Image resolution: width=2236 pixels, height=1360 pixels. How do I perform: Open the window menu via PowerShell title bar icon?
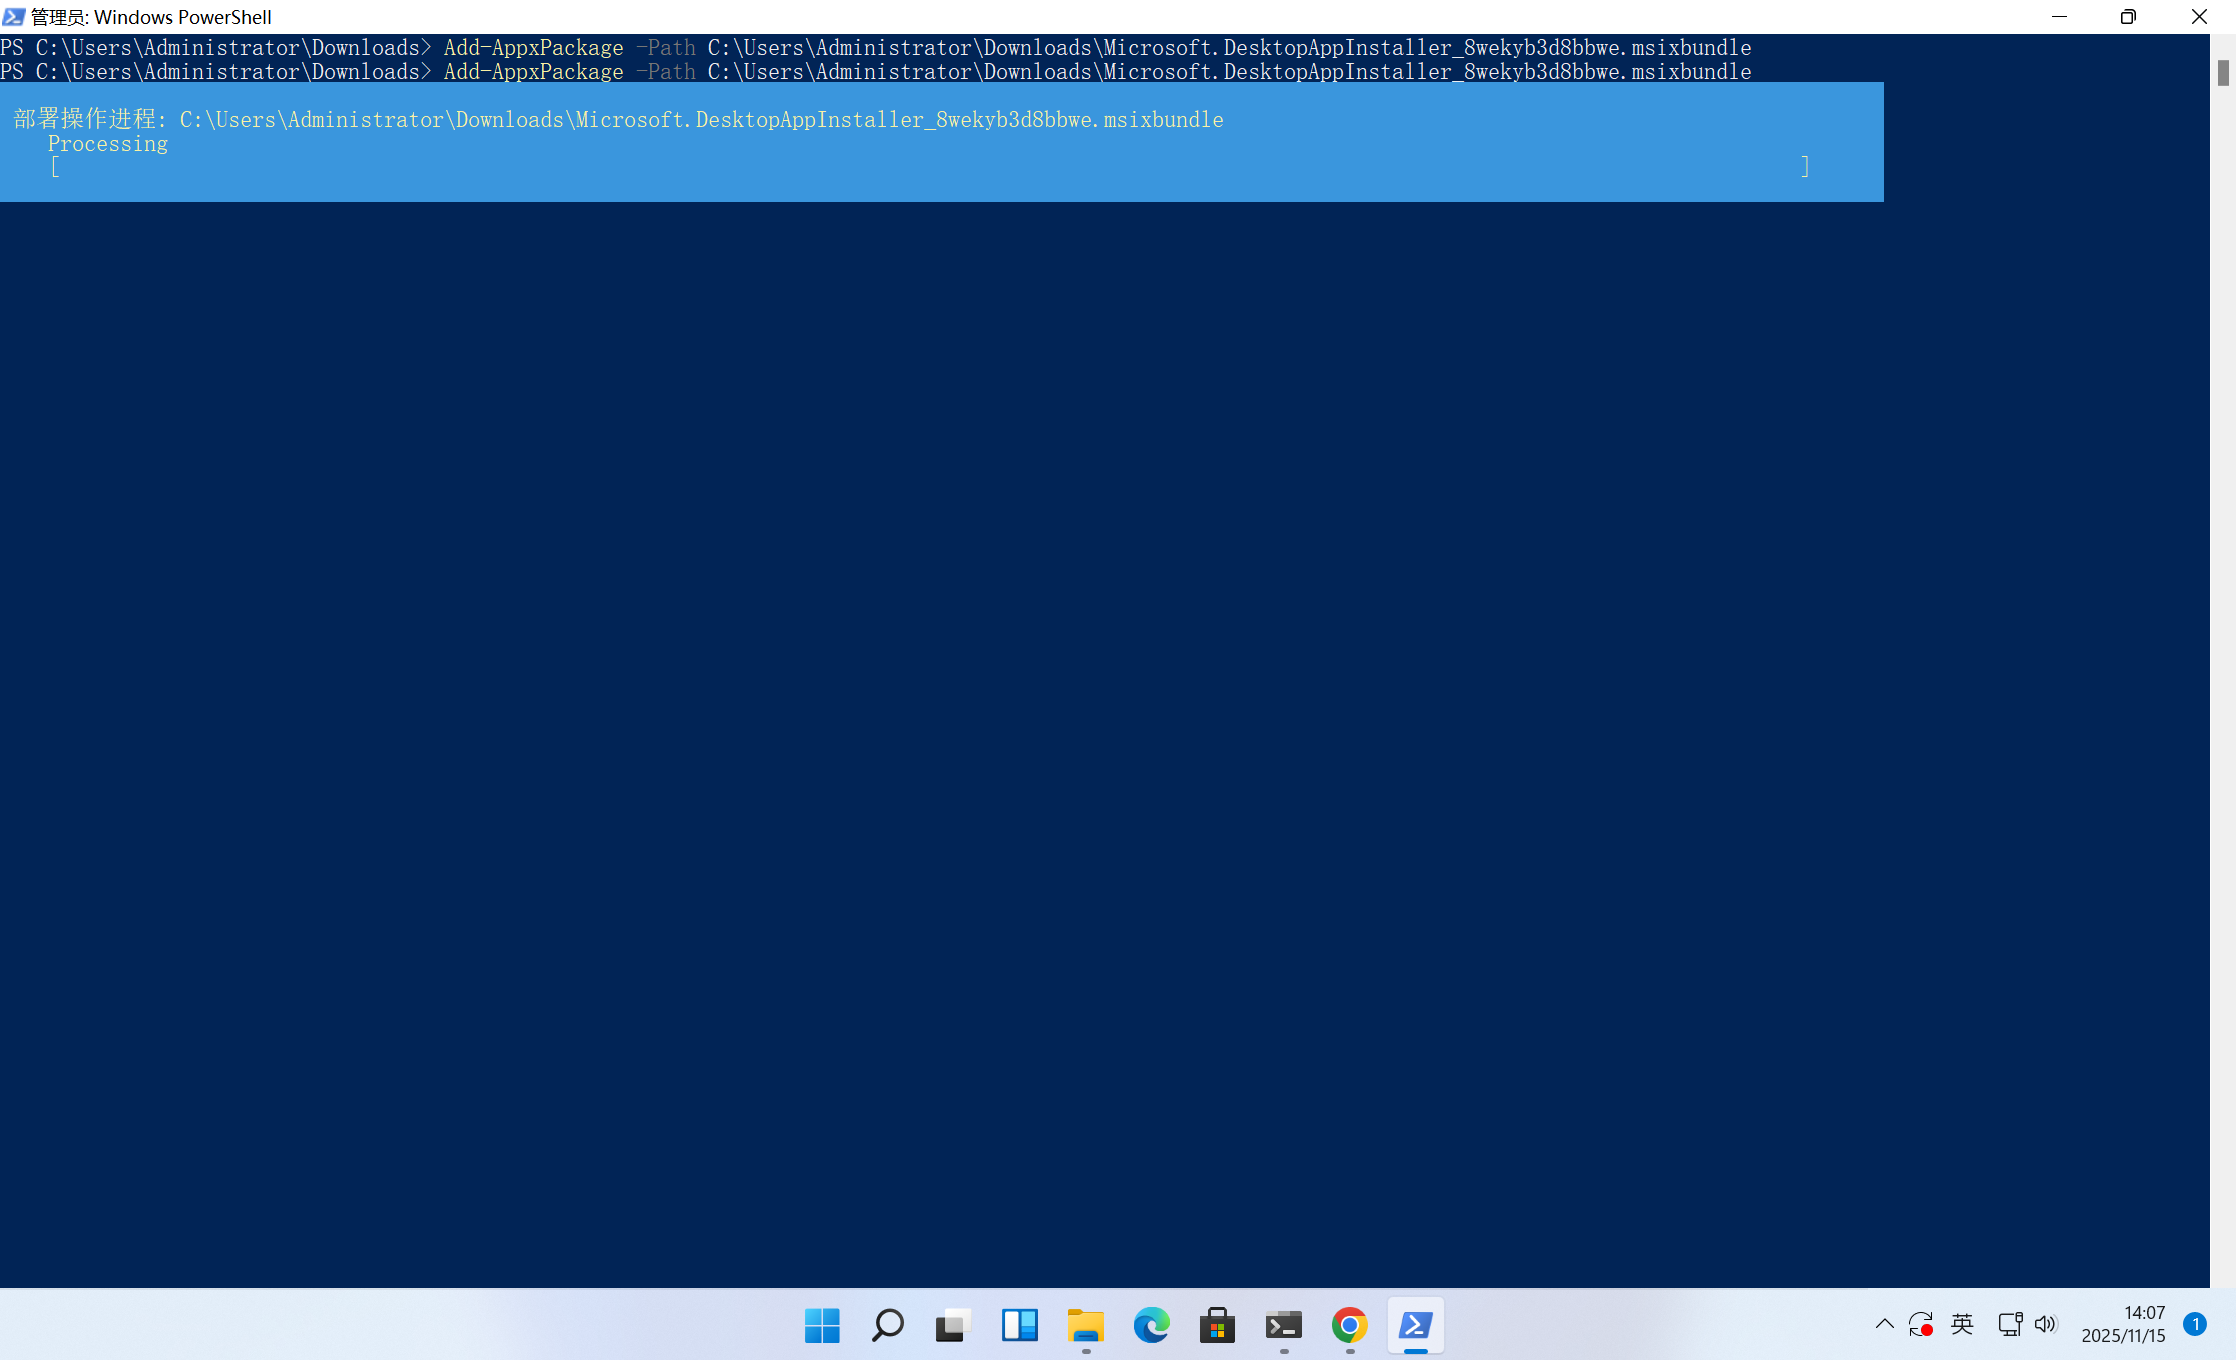(x=13, y=16)
